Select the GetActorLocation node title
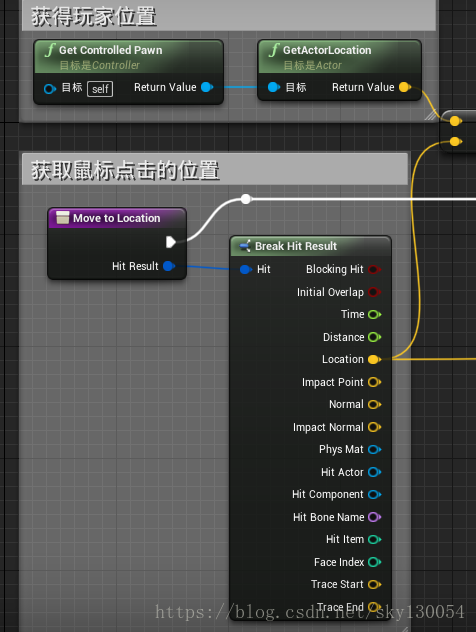The image size is (476, 632). tap(327, 50)
